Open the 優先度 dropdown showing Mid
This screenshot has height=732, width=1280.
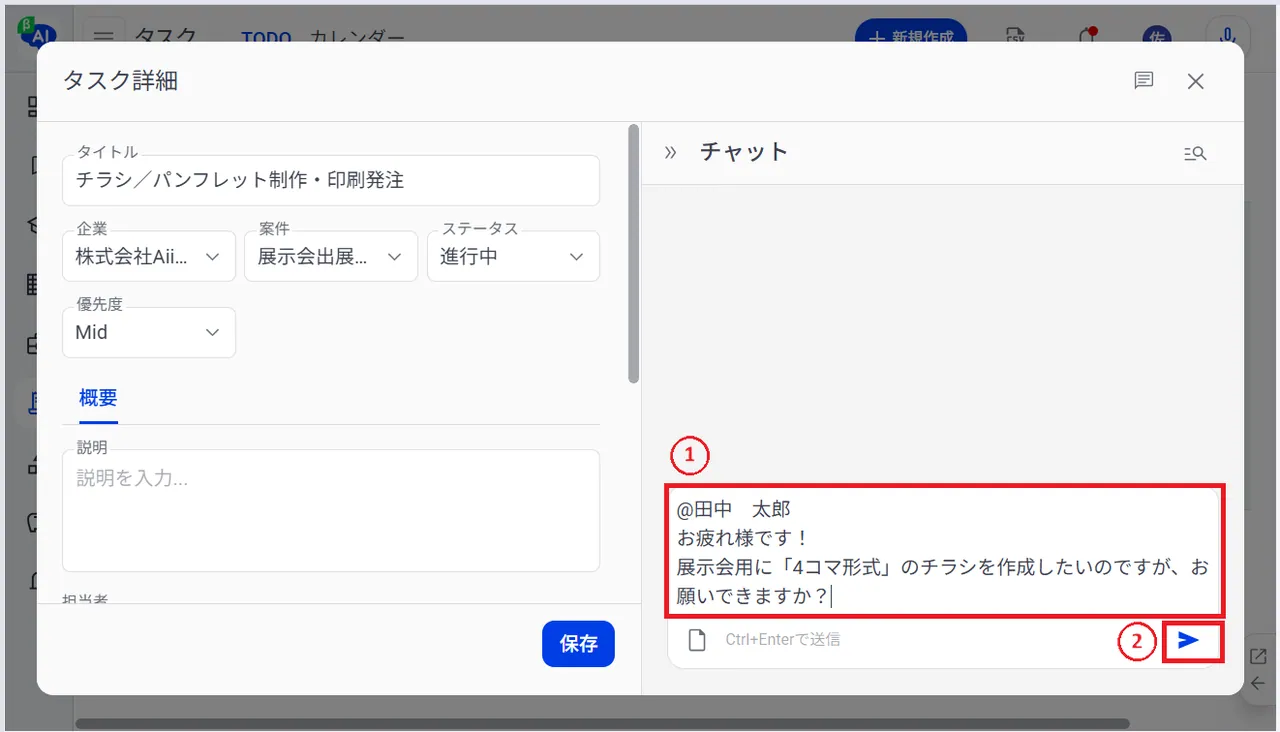pos(149,332)
